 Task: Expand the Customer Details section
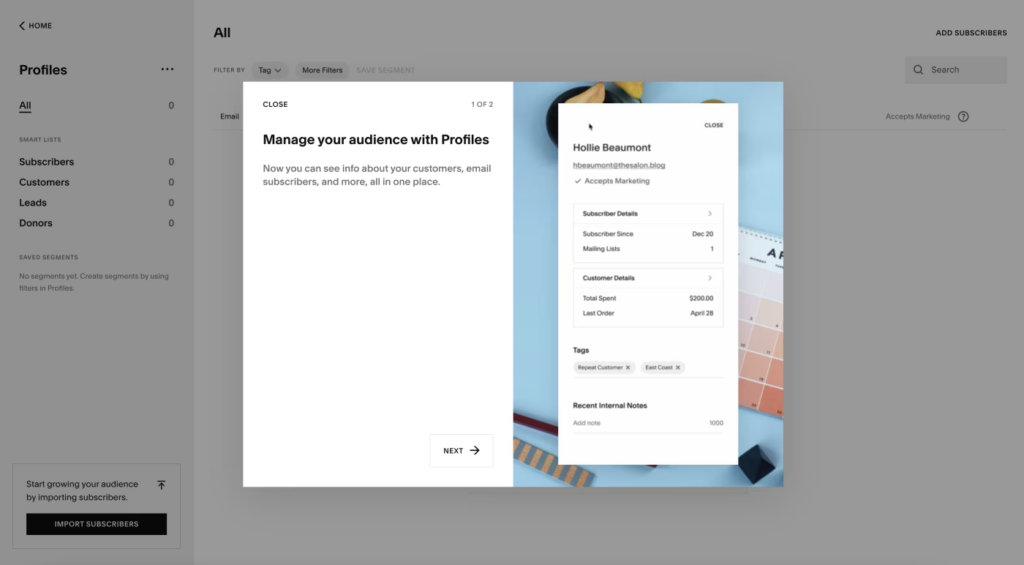[x=710, y=278]
